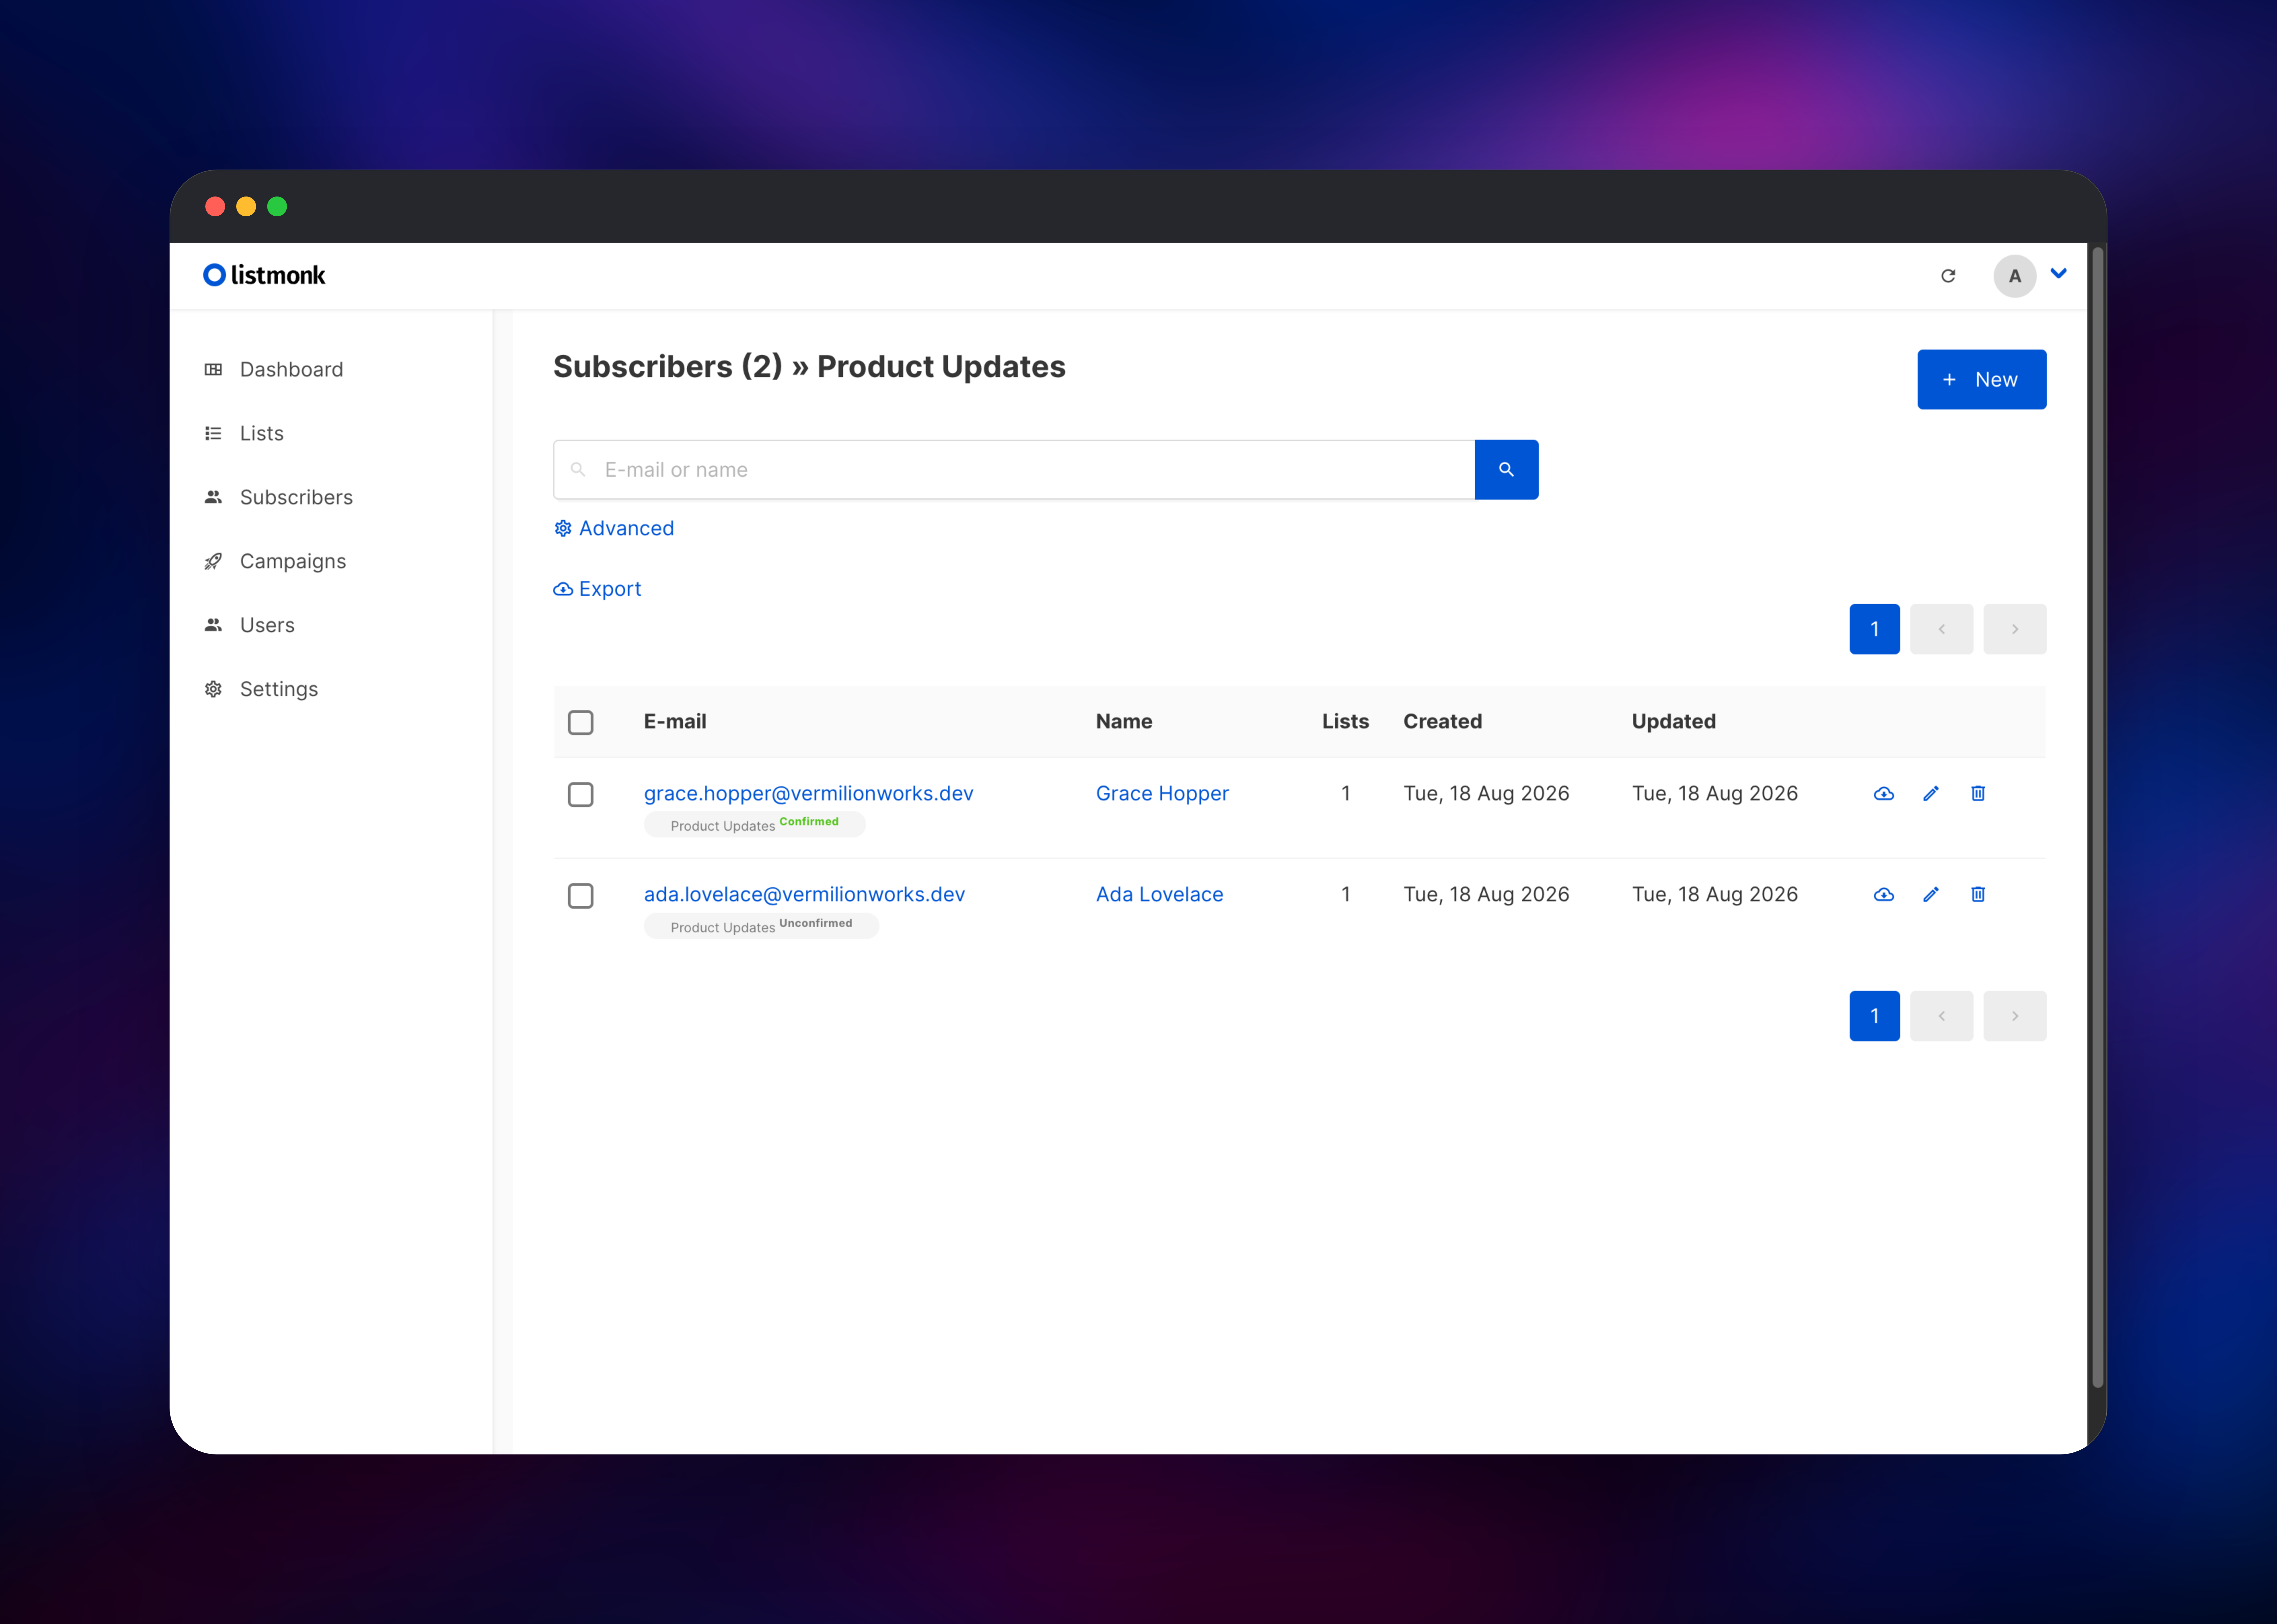Screen dimensions: 2277x1624
Task: Click the Dashboard sidebar icon
Action: 213,370
